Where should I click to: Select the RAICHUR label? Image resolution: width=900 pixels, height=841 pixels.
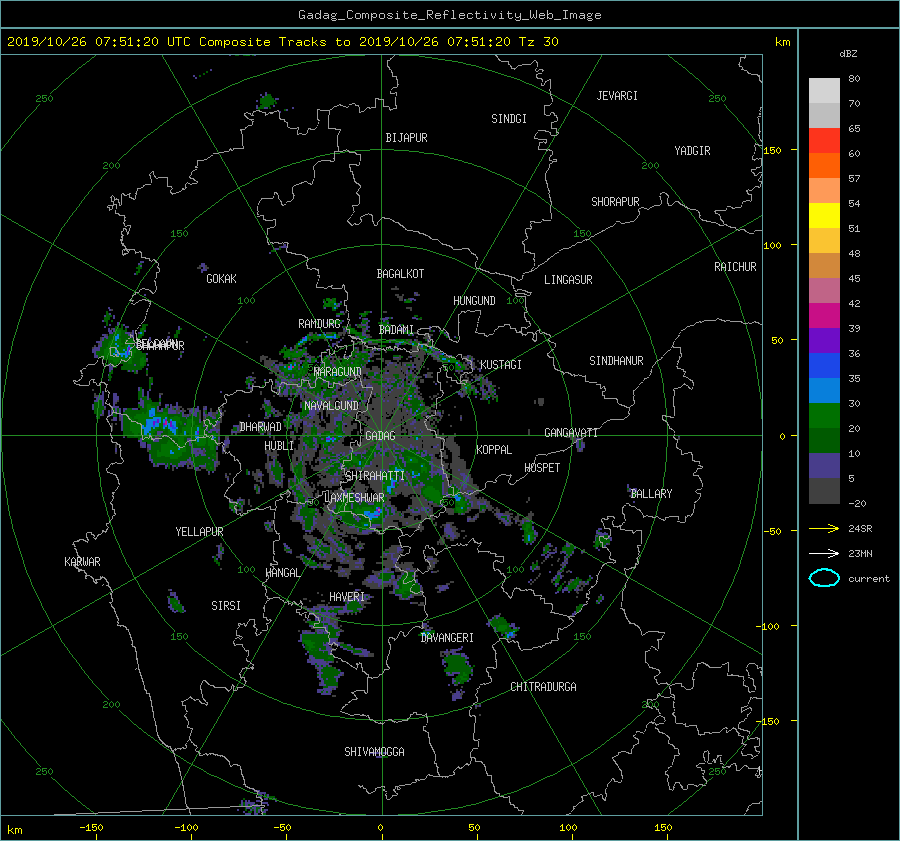(x=735, y=267)
